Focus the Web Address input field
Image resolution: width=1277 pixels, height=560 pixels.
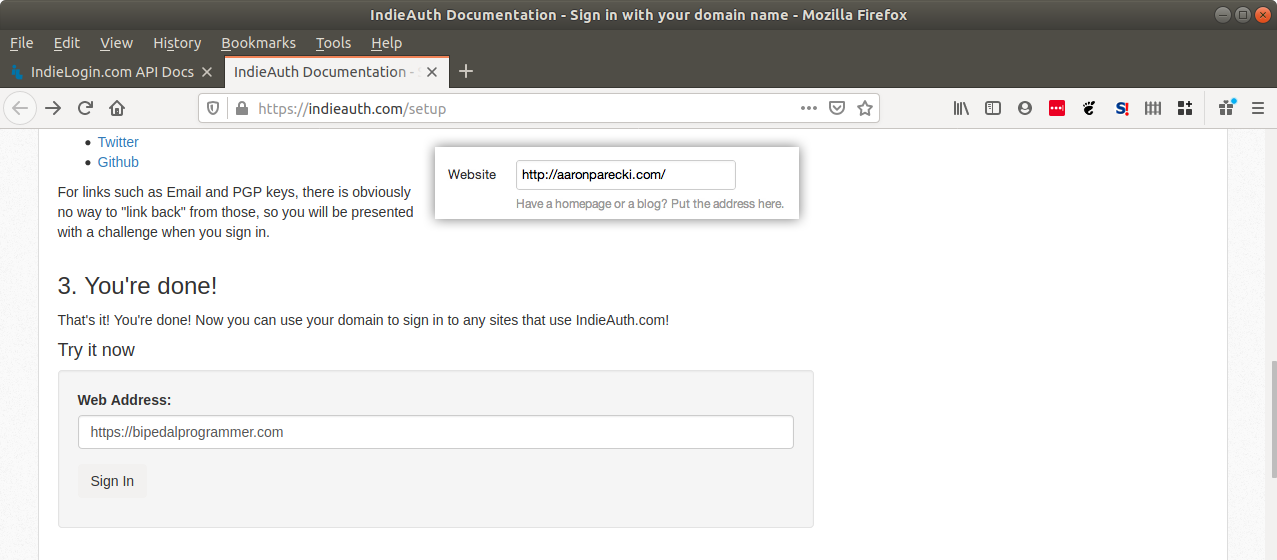coord(436,432)
